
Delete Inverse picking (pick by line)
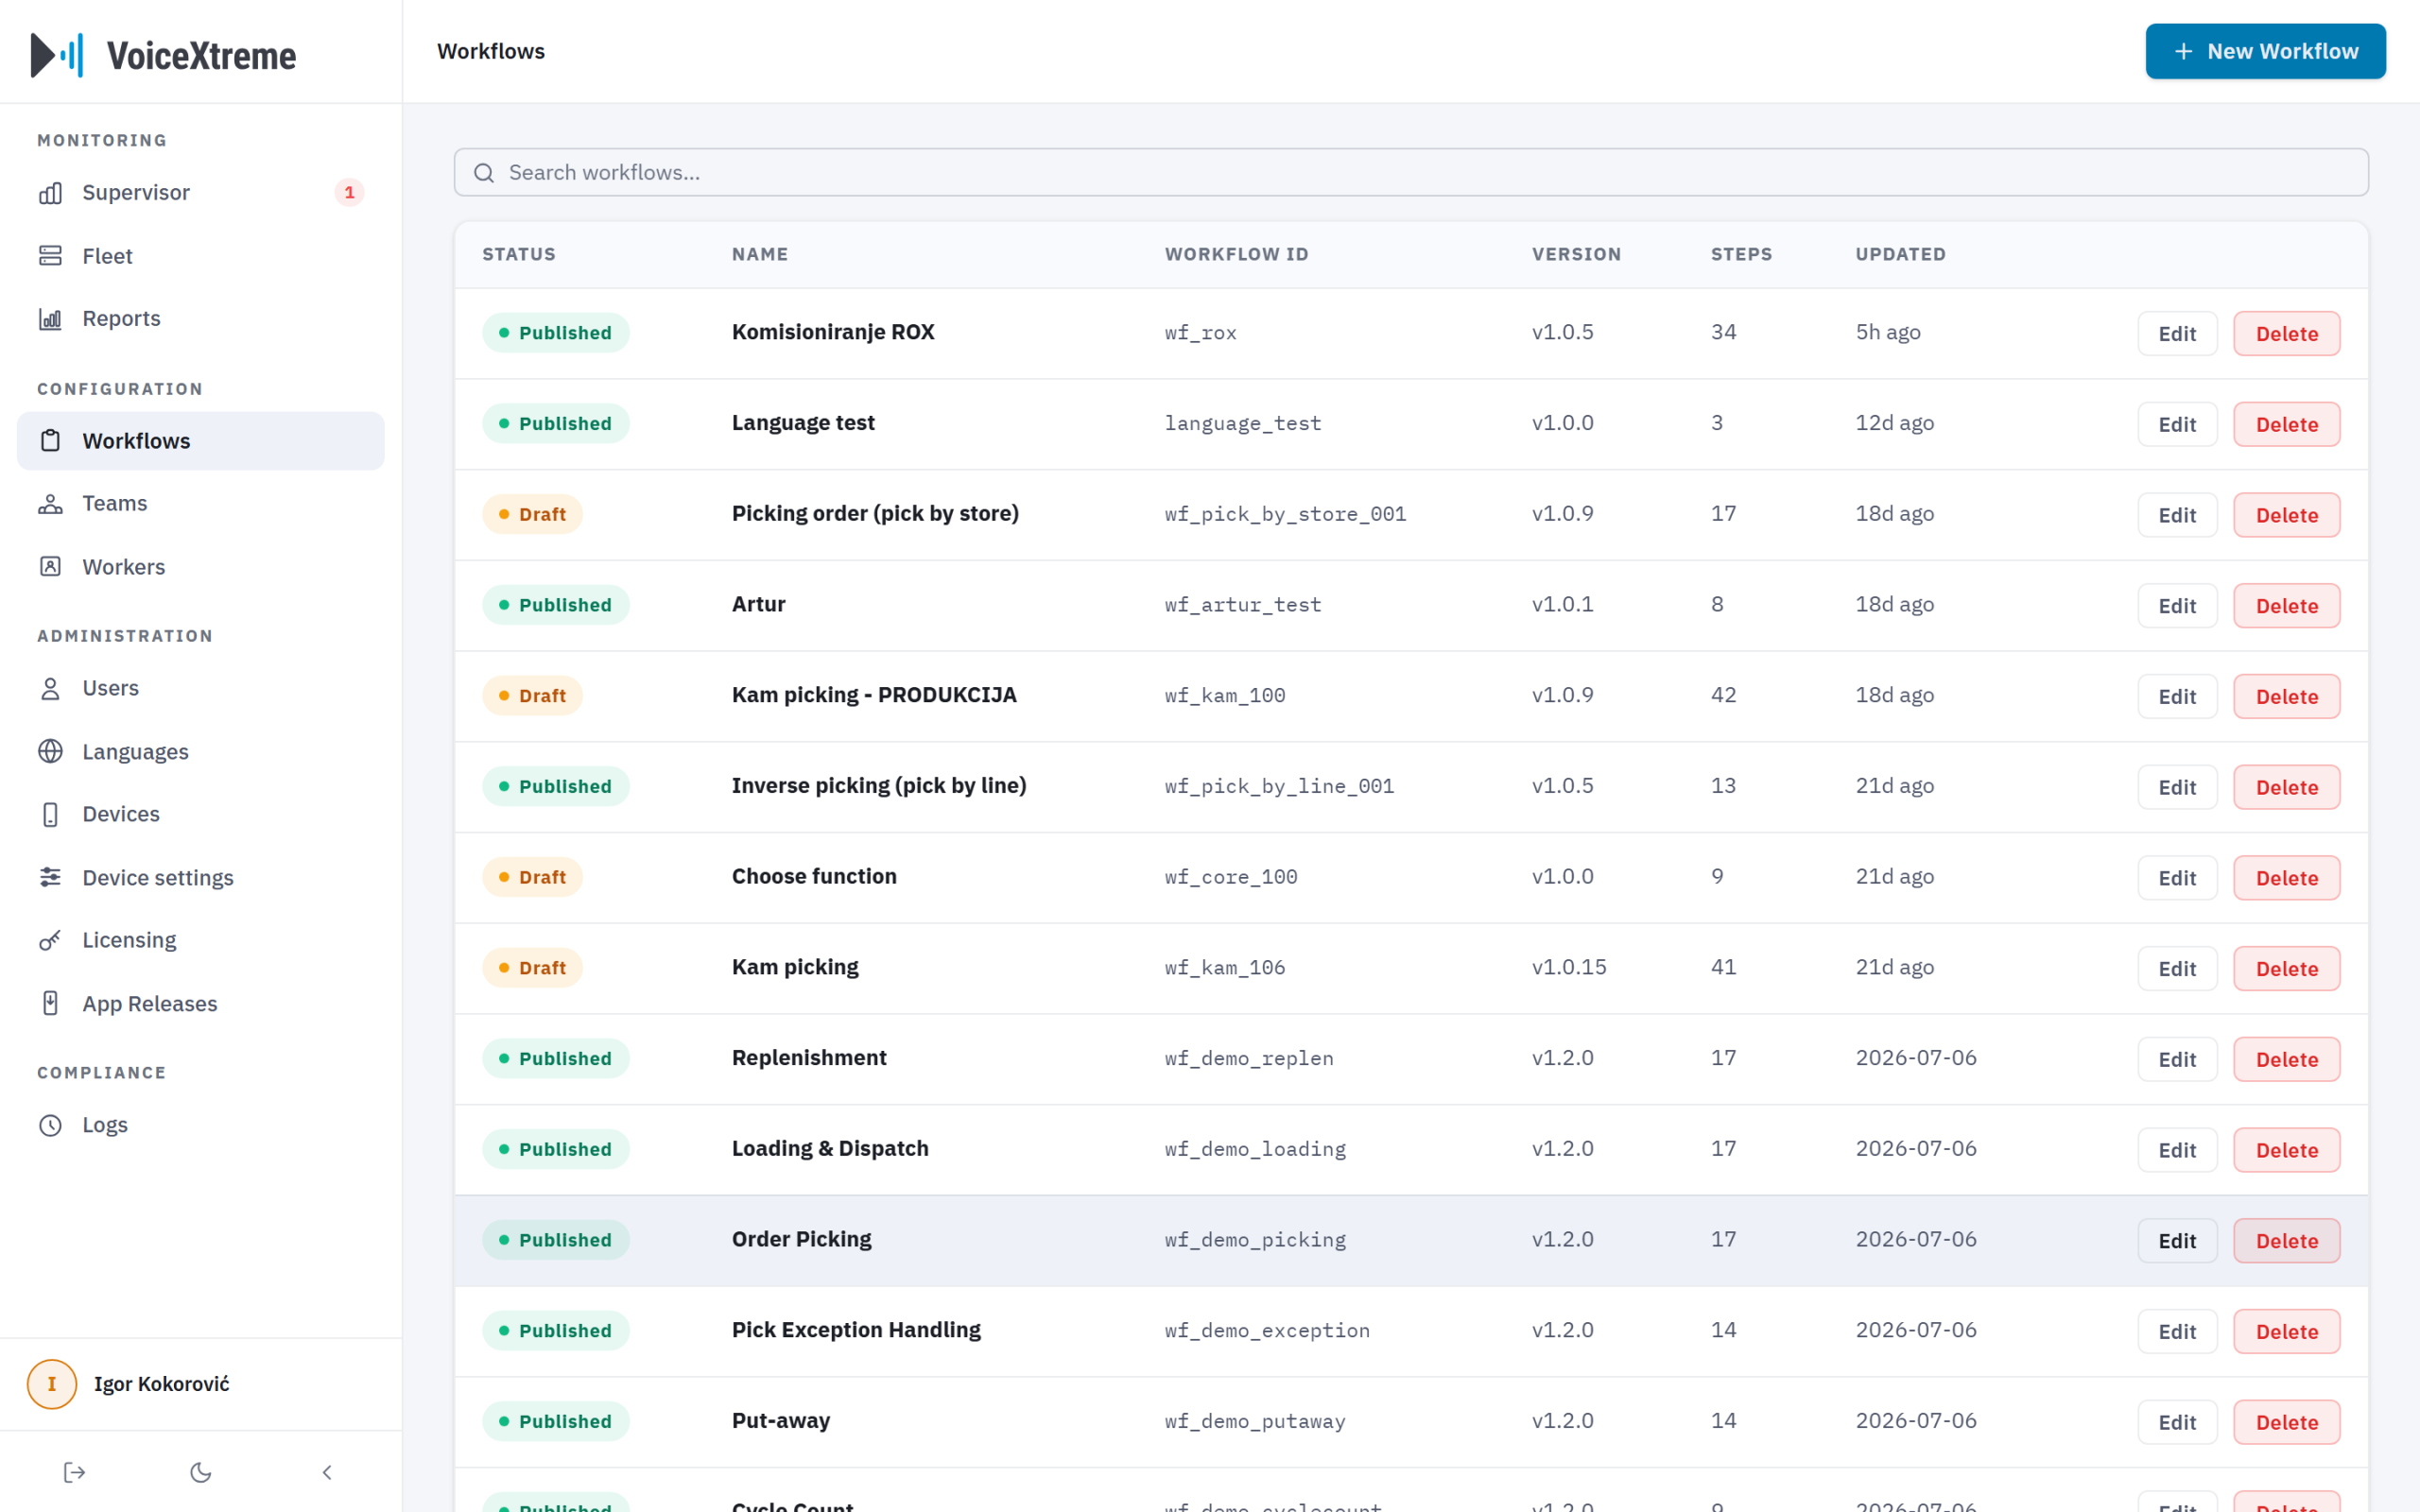(2286, 788)
